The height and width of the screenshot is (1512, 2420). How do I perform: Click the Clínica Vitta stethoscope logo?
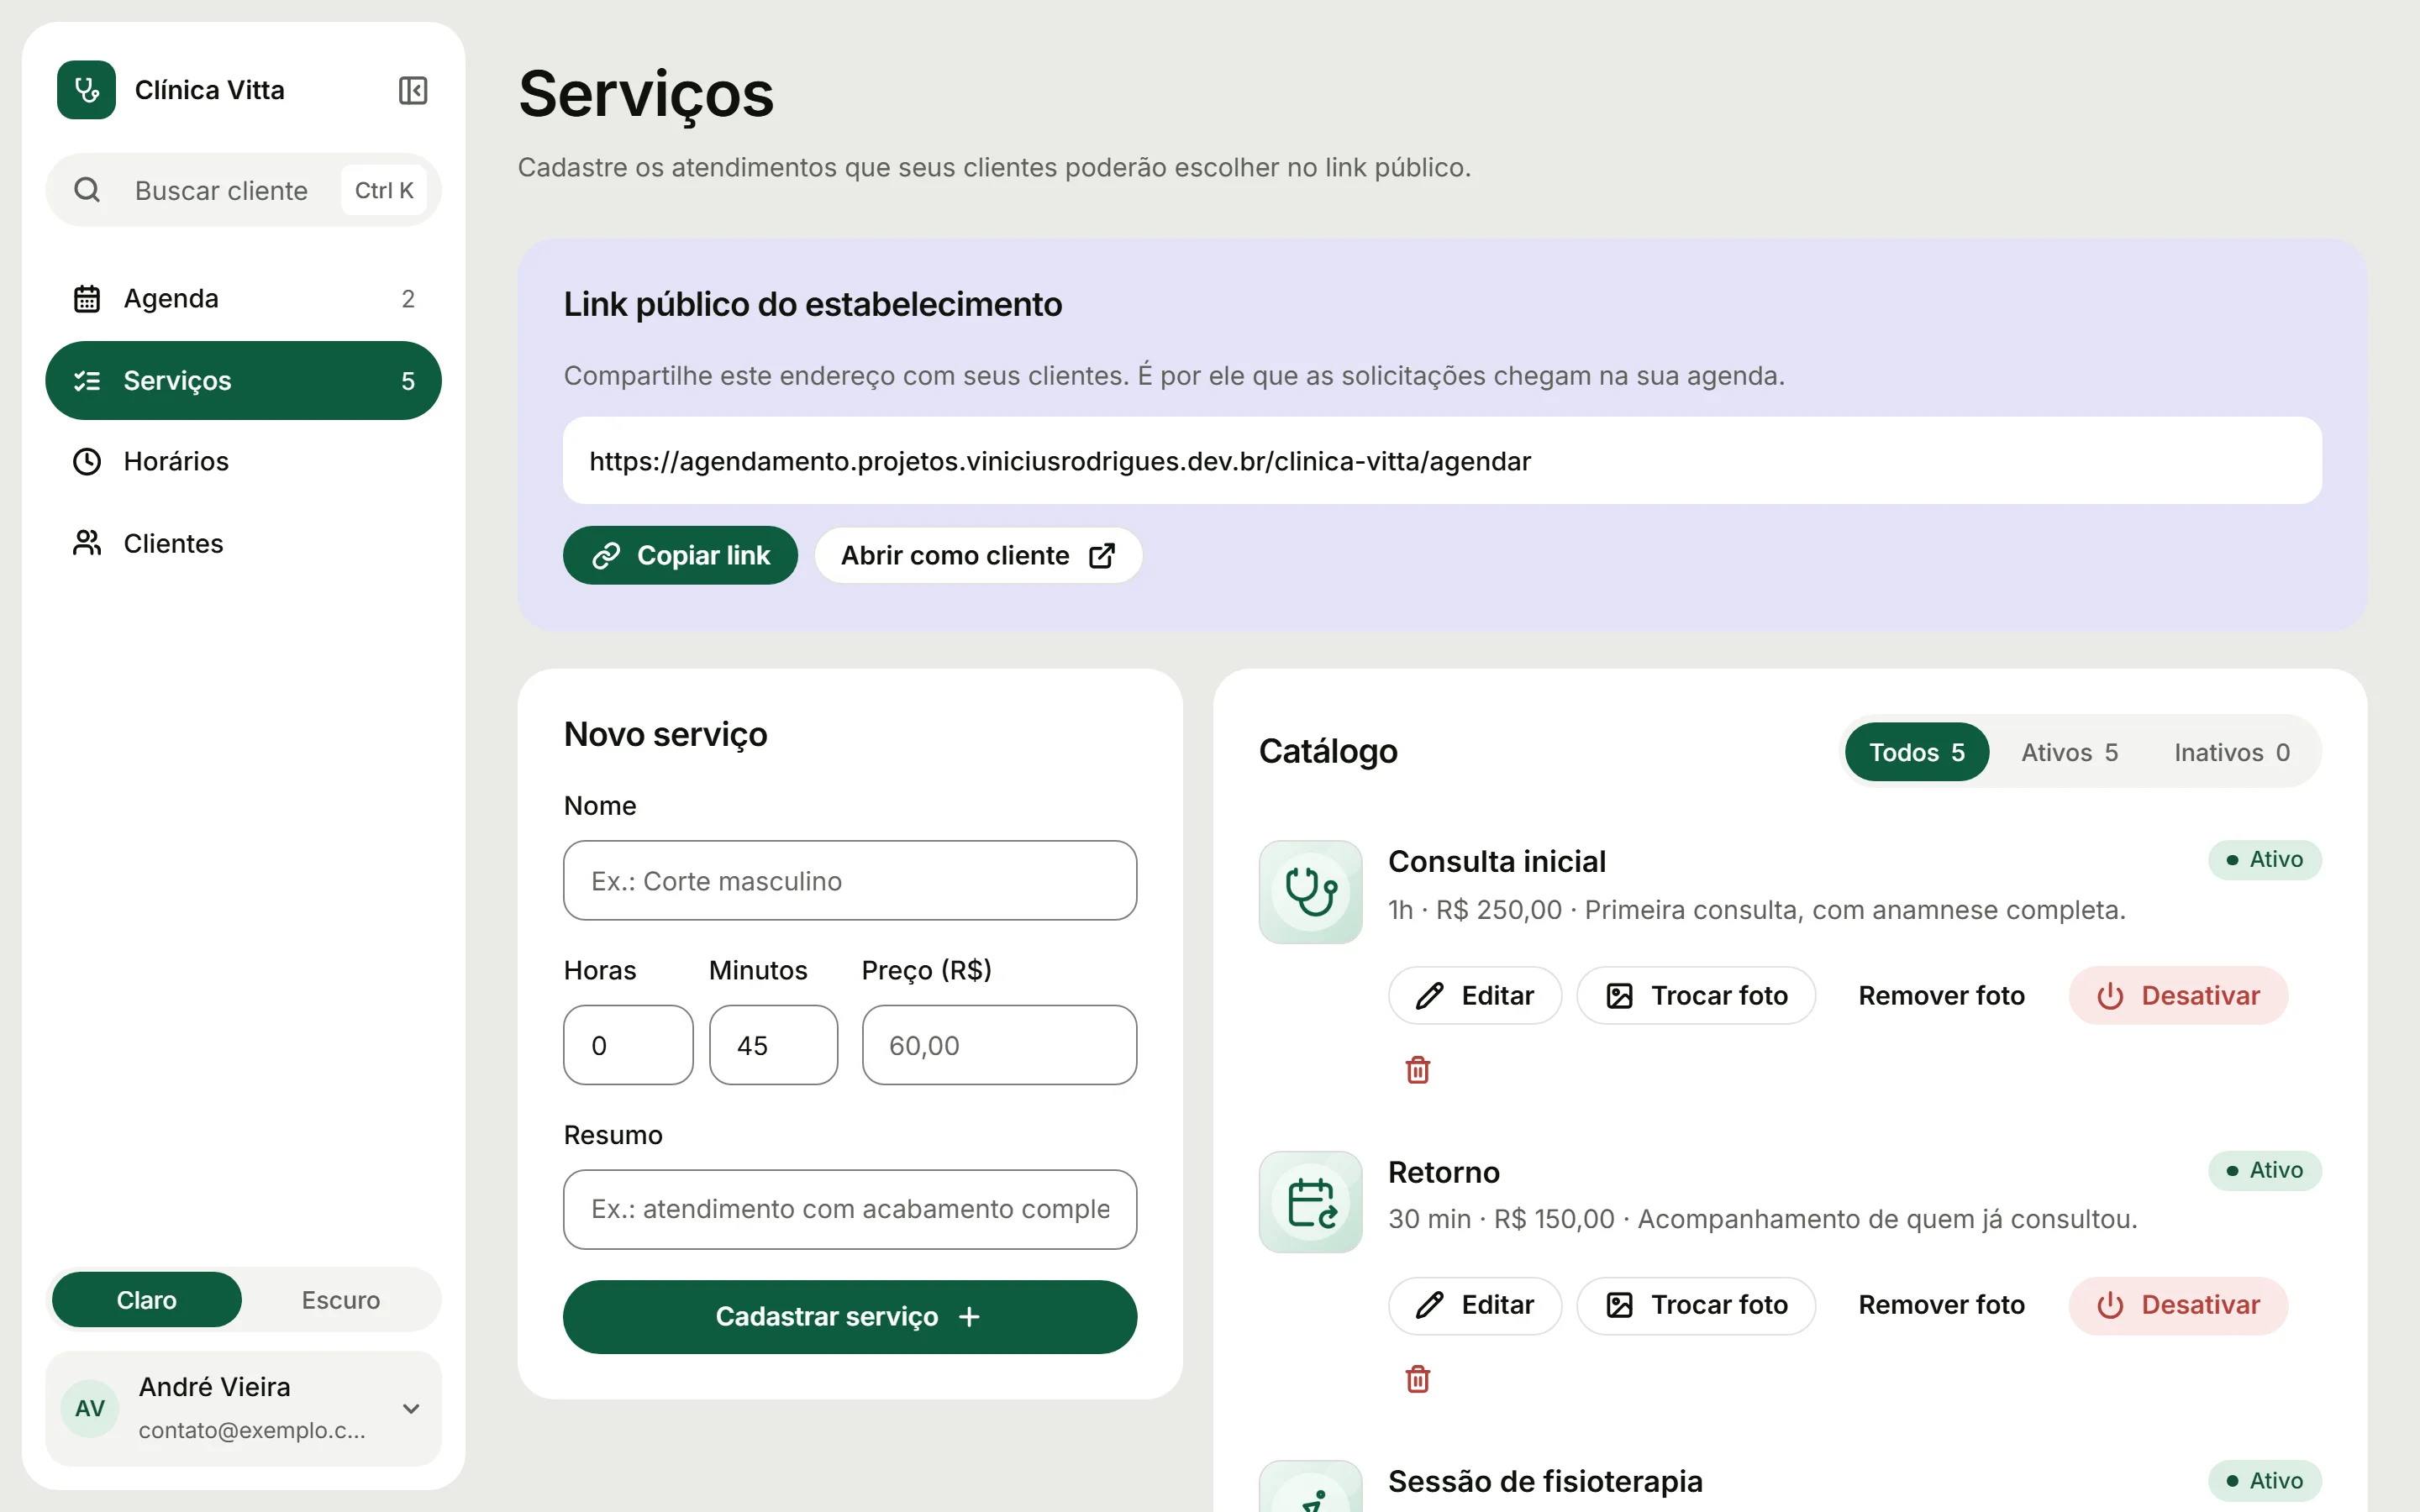point(87,90)
